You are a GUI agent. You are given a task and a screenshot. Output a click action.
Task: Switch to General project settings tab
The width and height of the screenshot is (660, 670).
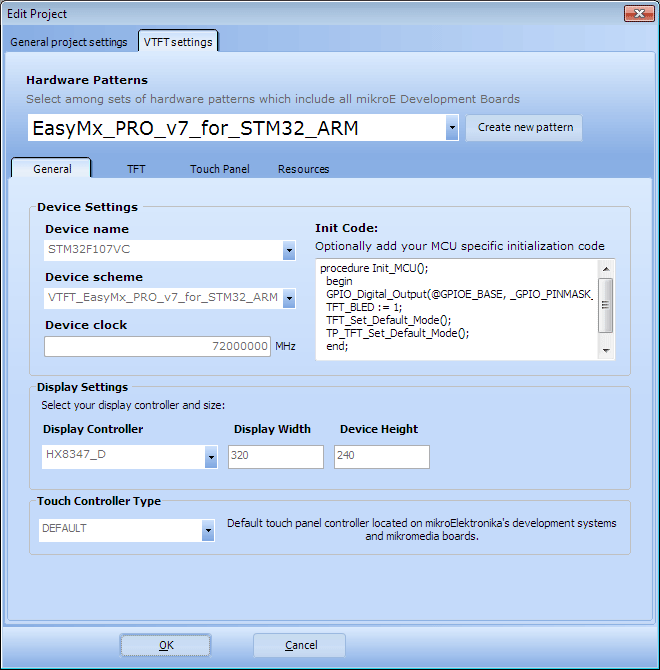69,42
